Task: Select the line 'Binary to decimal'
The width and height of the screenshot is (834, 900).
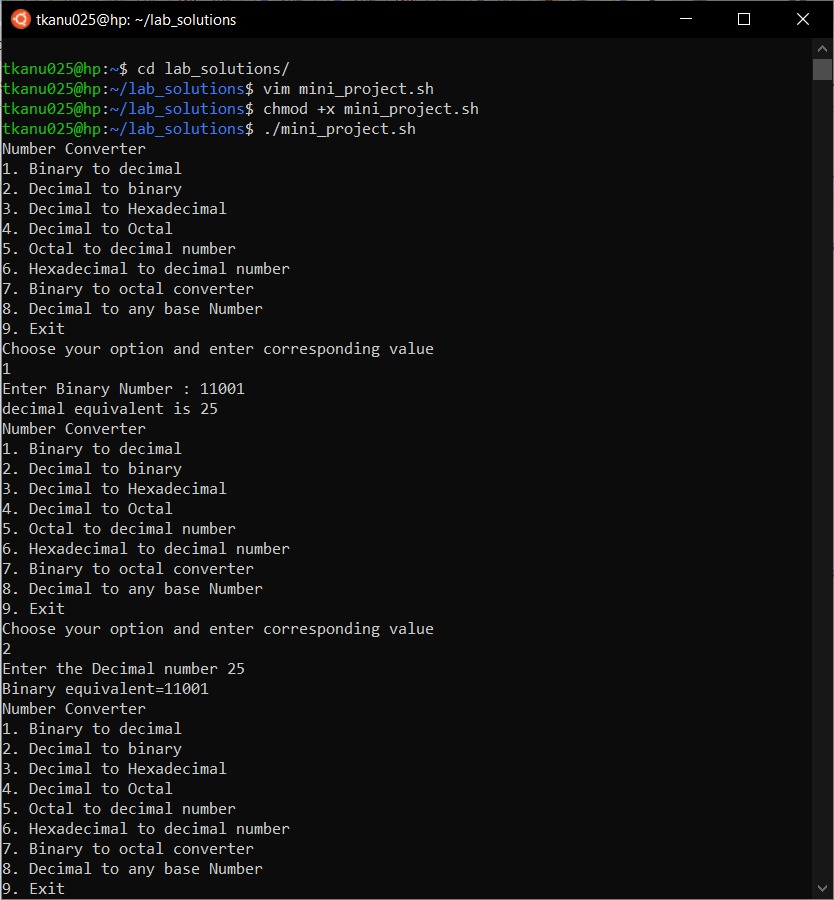Action: (92, 168)
